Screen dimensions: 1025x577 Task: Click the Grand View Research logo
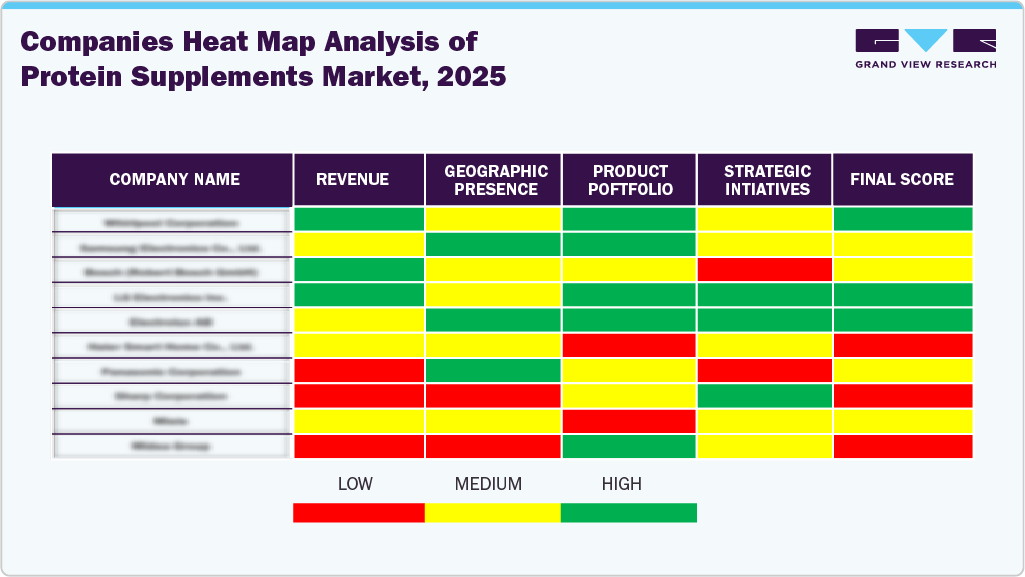point(925,50)
